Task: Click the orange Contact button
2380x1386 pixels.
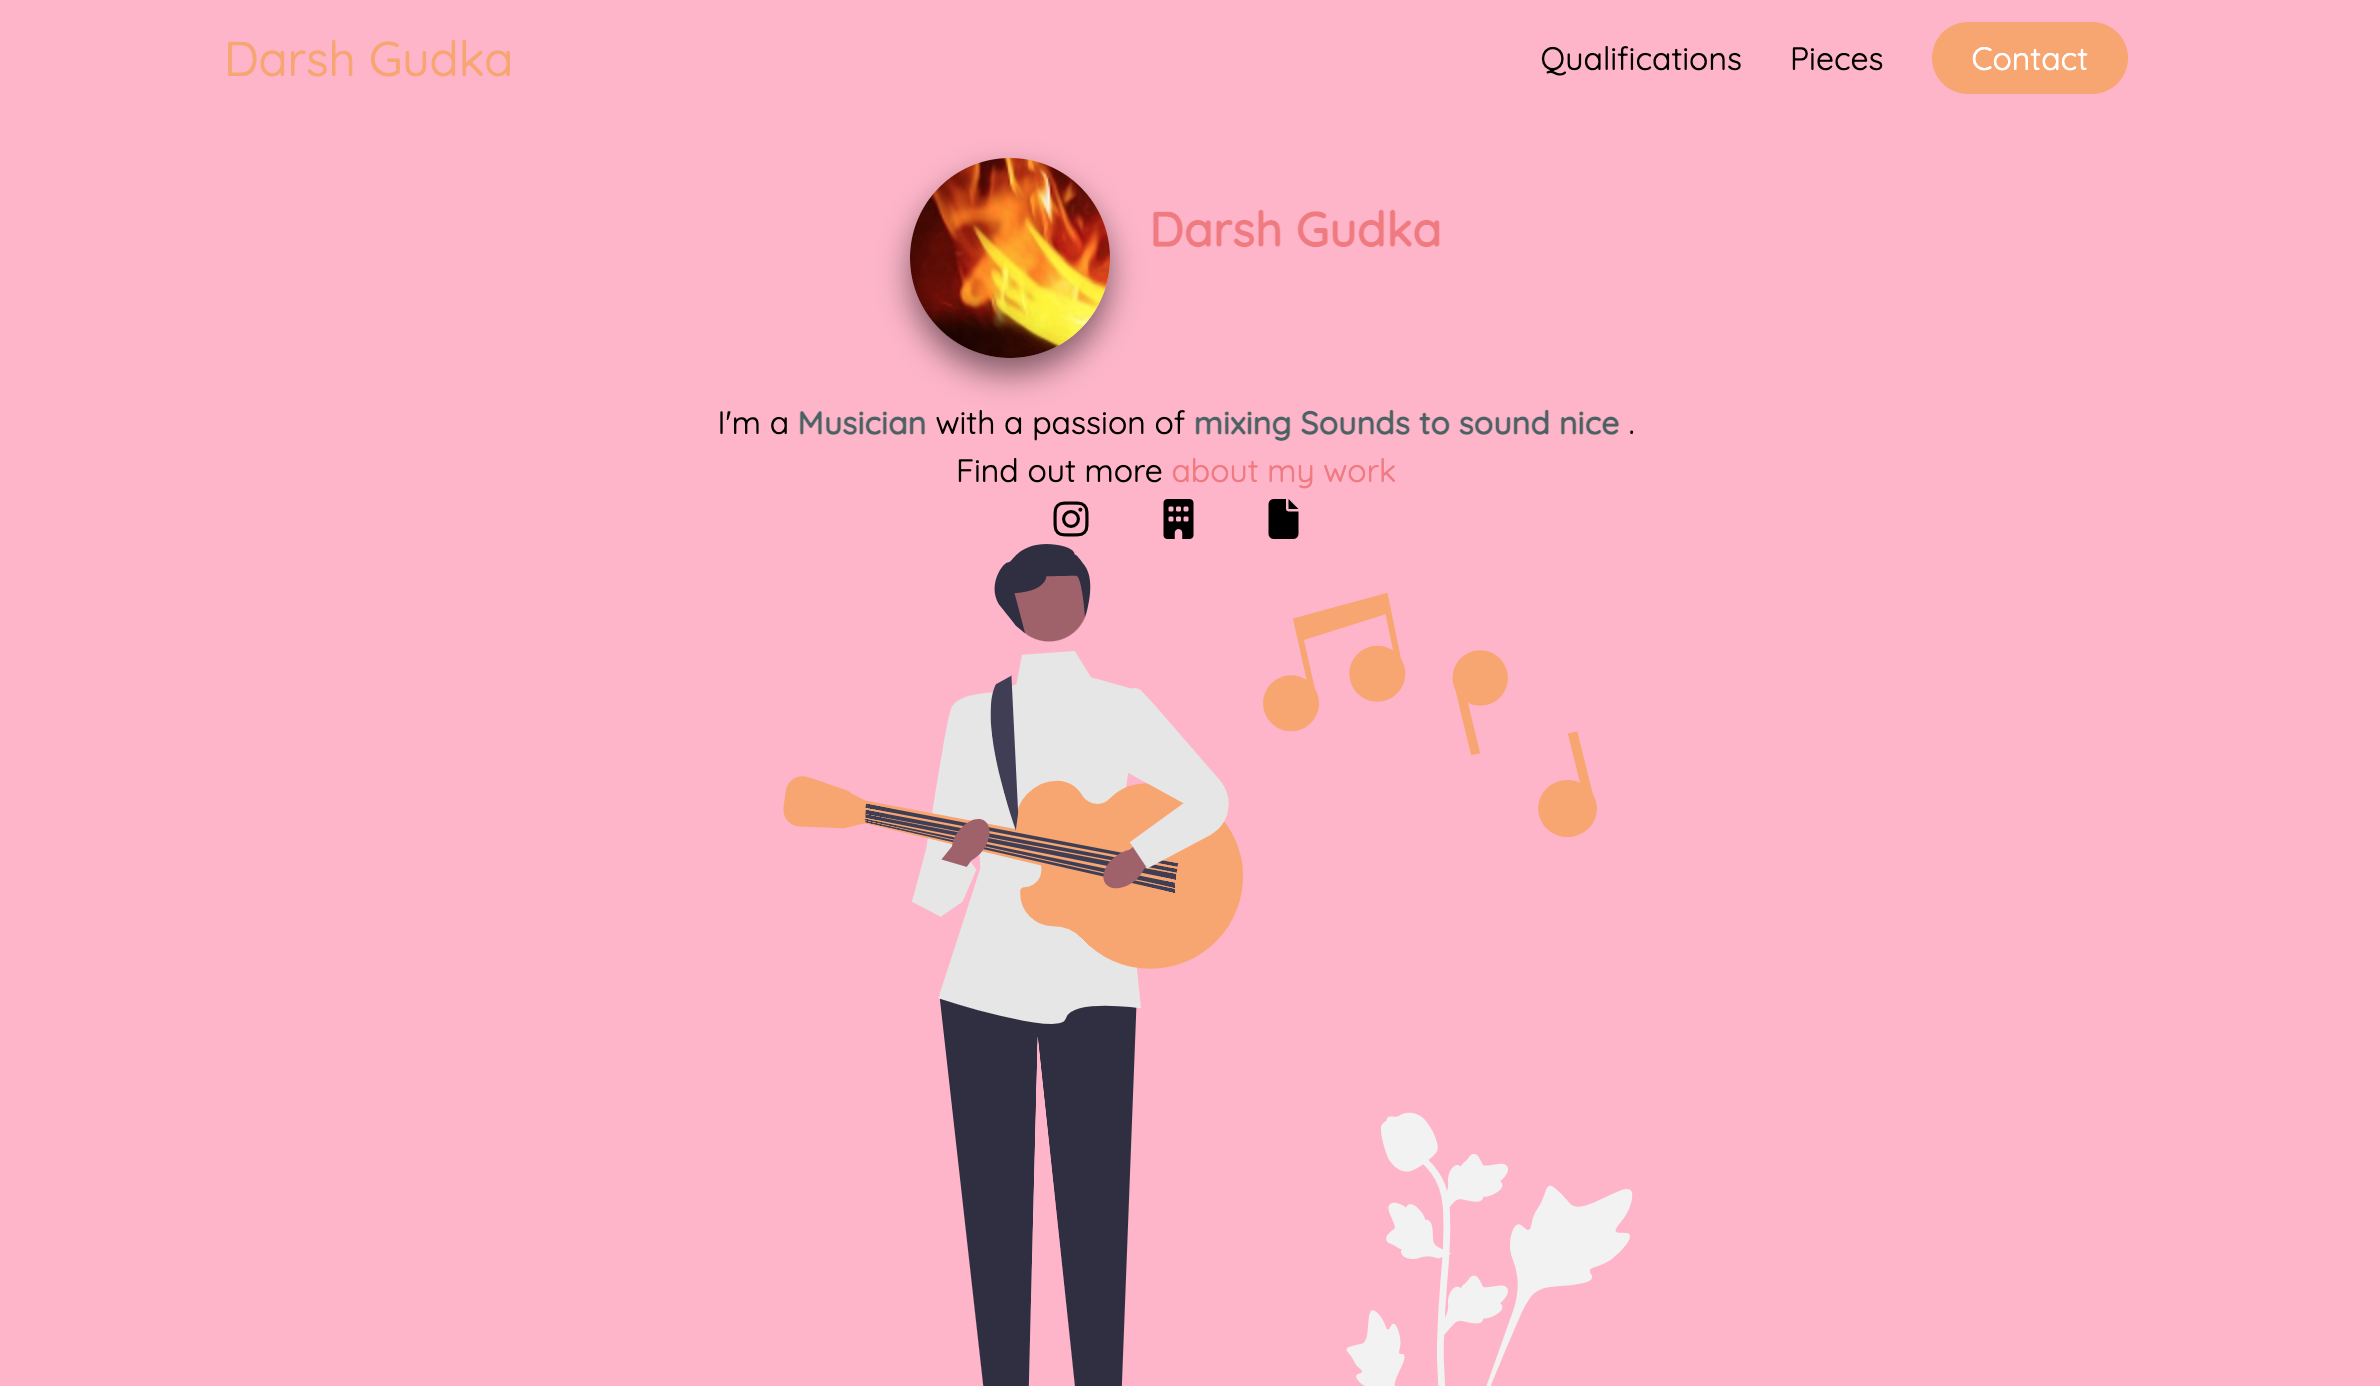Action: coord(2029,59)
